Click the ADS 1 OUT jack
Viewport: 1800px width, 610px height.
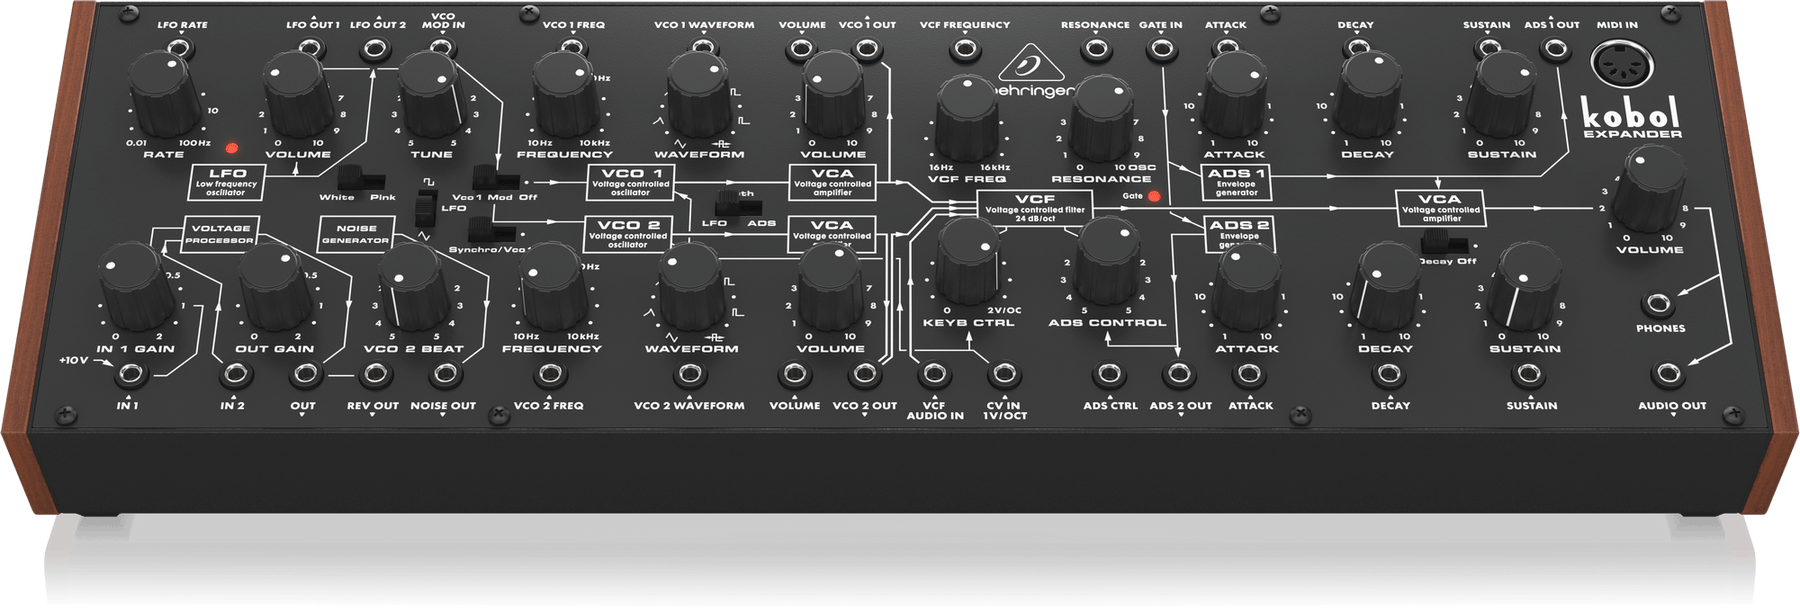1553,48
